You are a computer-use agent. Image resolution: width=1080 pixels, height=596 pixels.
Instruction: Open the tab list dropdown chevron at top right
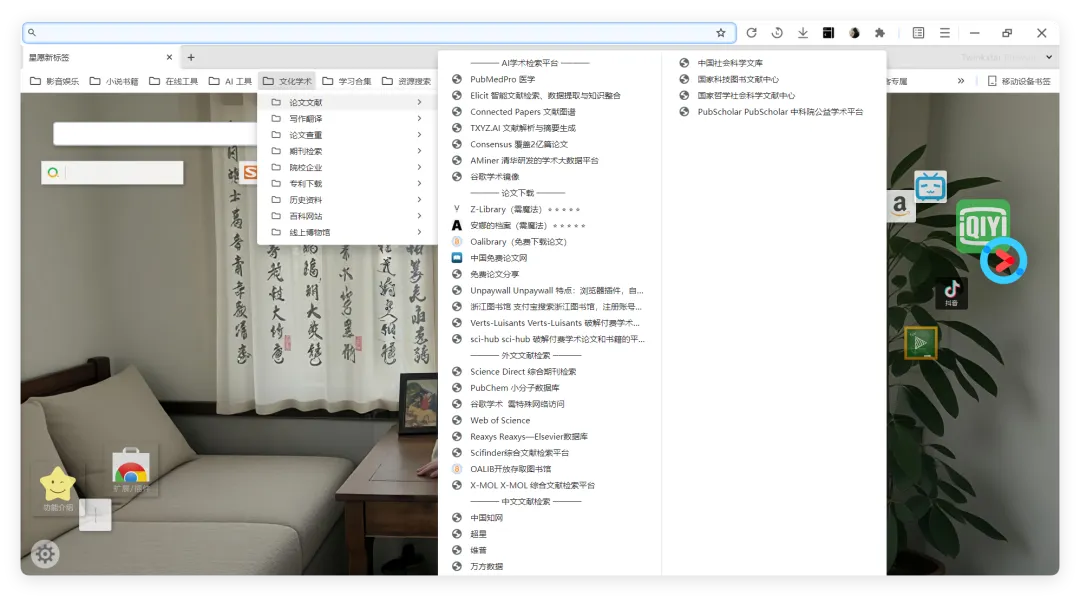[1048, 57]
